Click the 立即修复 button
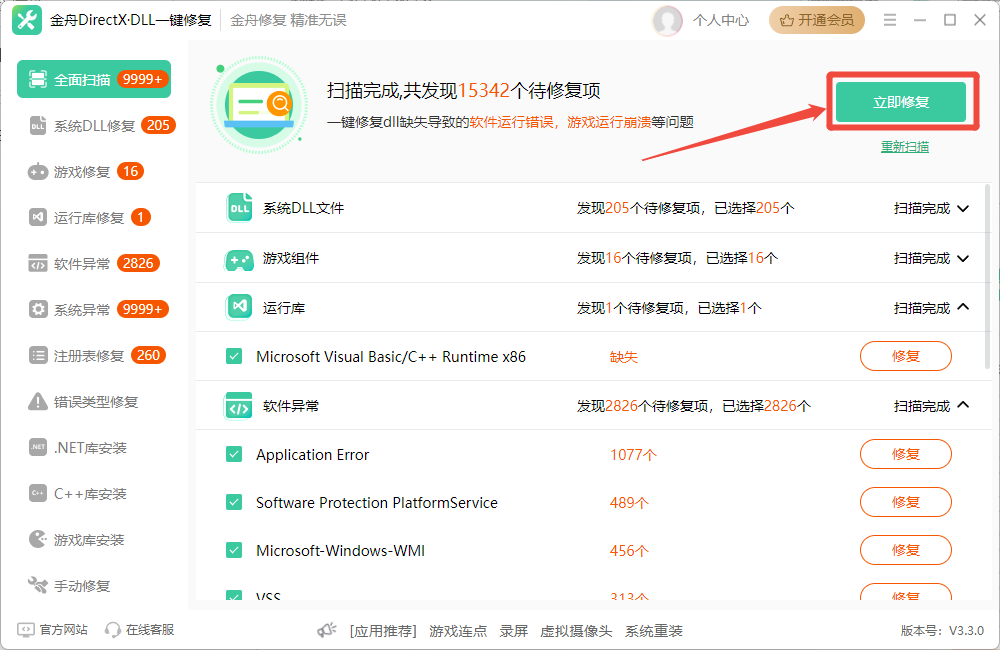 [x=901, y=102]
